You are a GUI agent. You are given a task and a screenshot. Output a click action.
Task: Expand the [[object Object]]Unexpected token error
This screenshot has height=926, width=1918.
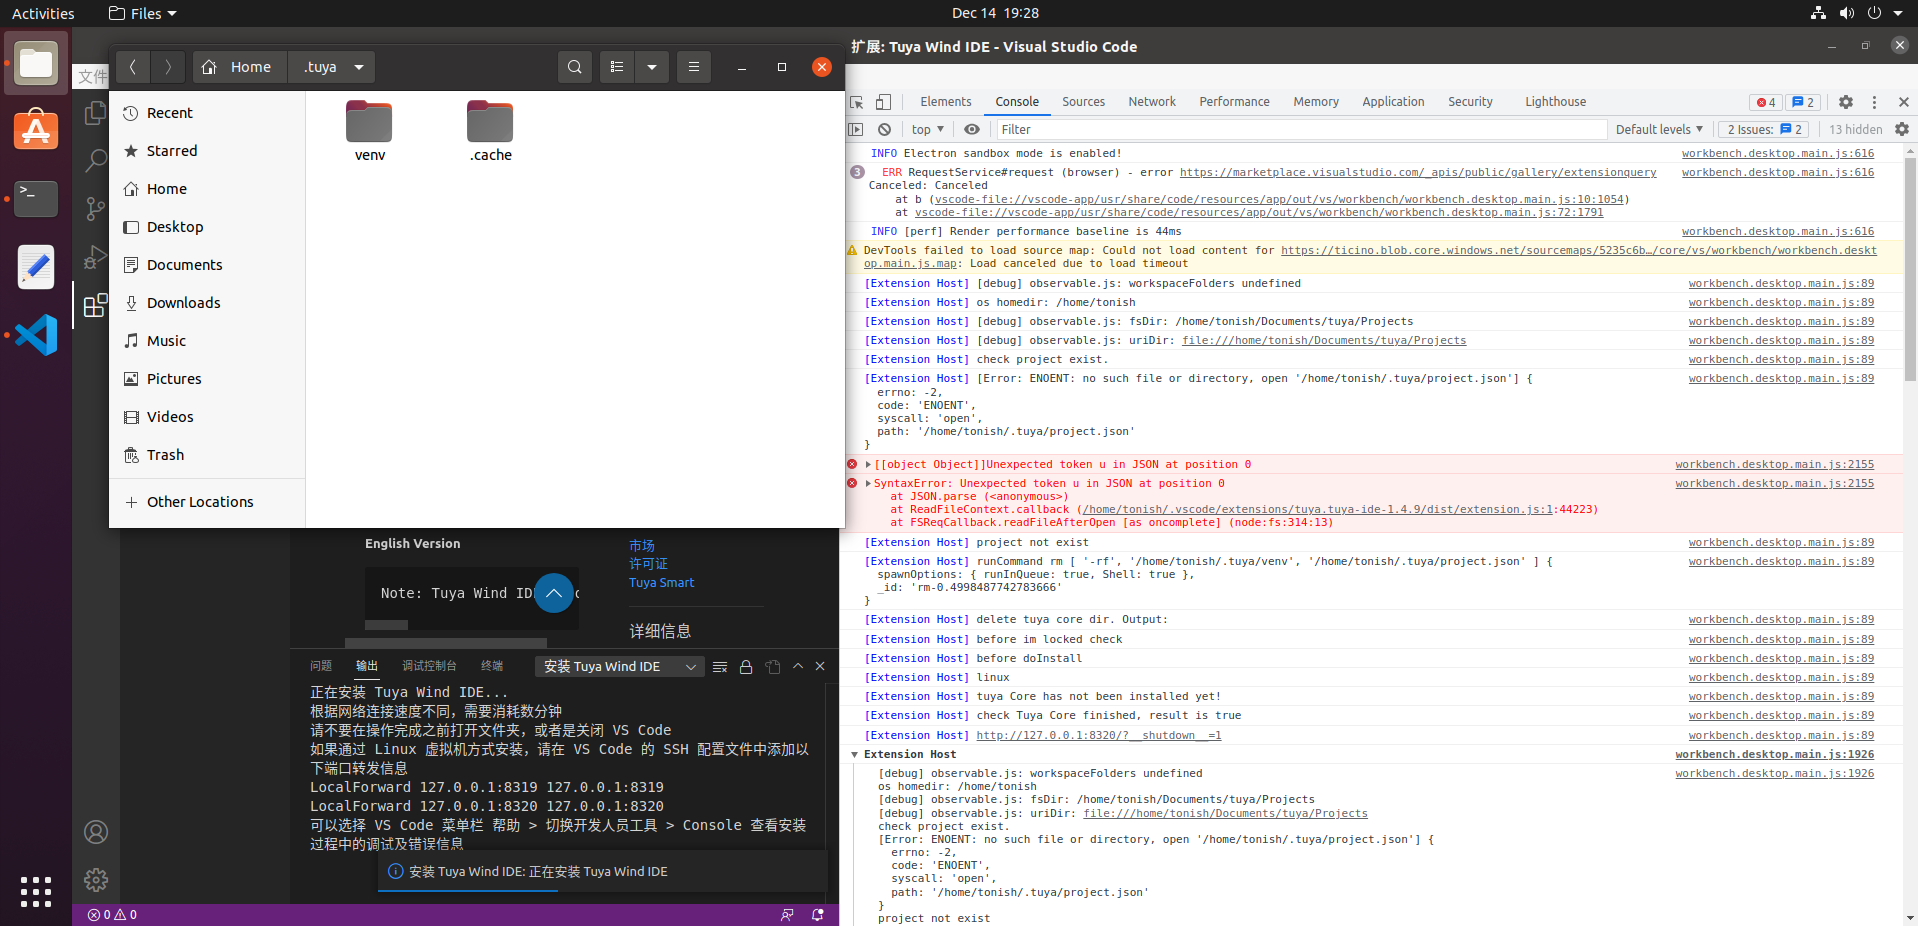(x=868, y=464)
